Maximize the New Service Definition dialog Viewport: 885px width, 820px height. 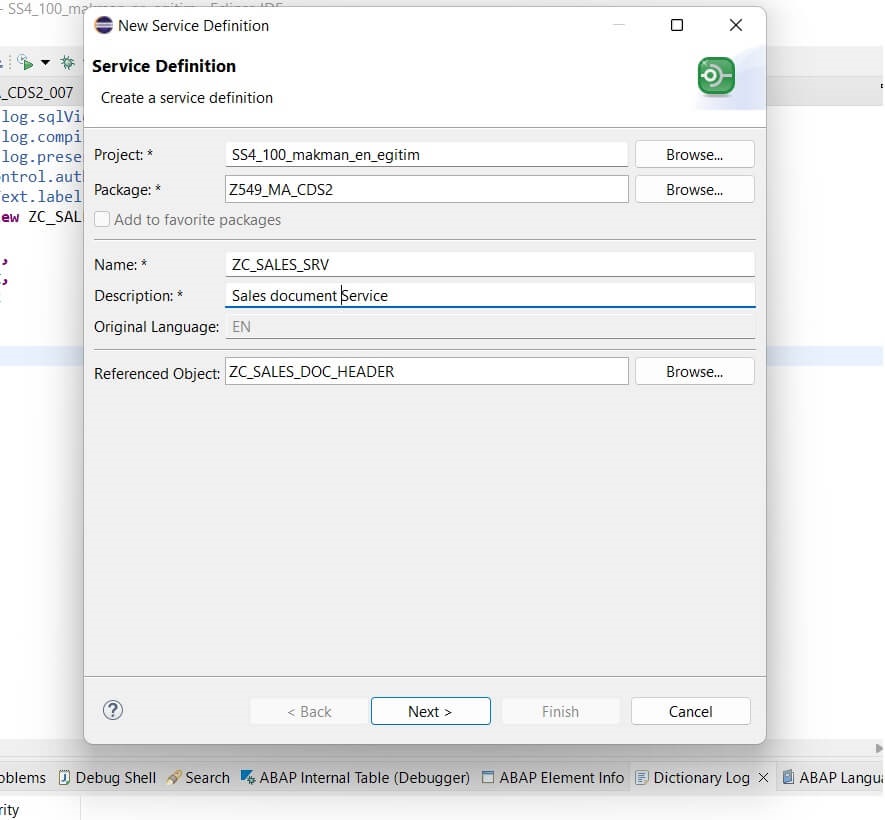(677, 25)
